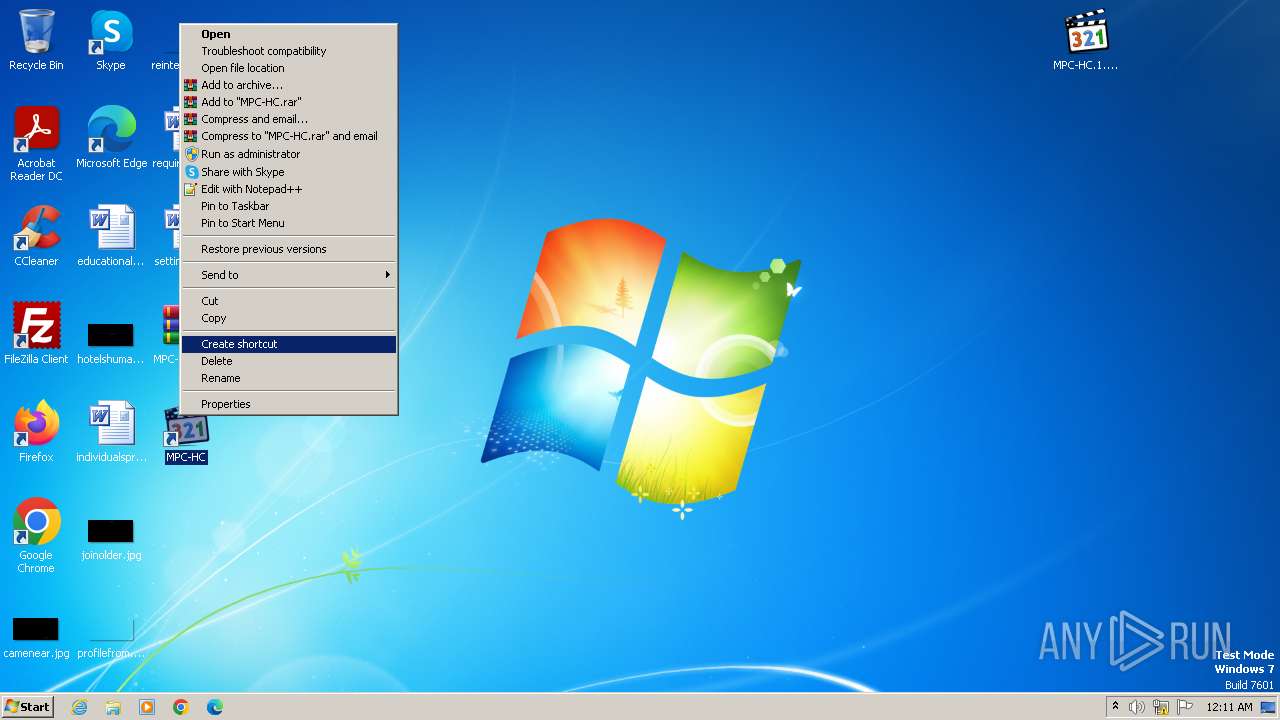
Task: Select the Skype desktop shortcut
Action: (111, 40)
